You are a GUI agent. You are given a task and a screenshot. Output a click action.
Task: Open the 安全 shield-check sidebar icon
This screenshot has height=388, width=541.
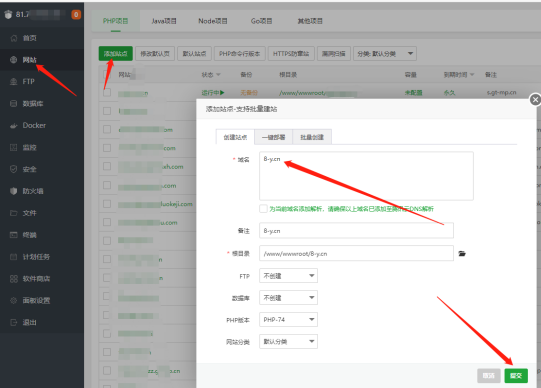13,169
